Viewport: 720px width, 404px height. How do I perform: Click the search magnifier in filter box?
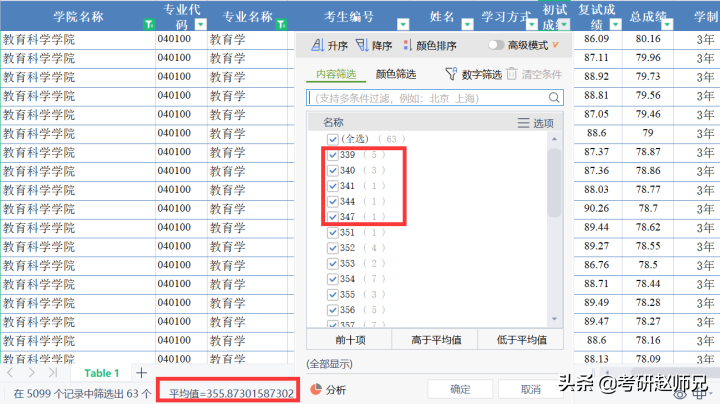pyautogui.click(x=554, y=97)
